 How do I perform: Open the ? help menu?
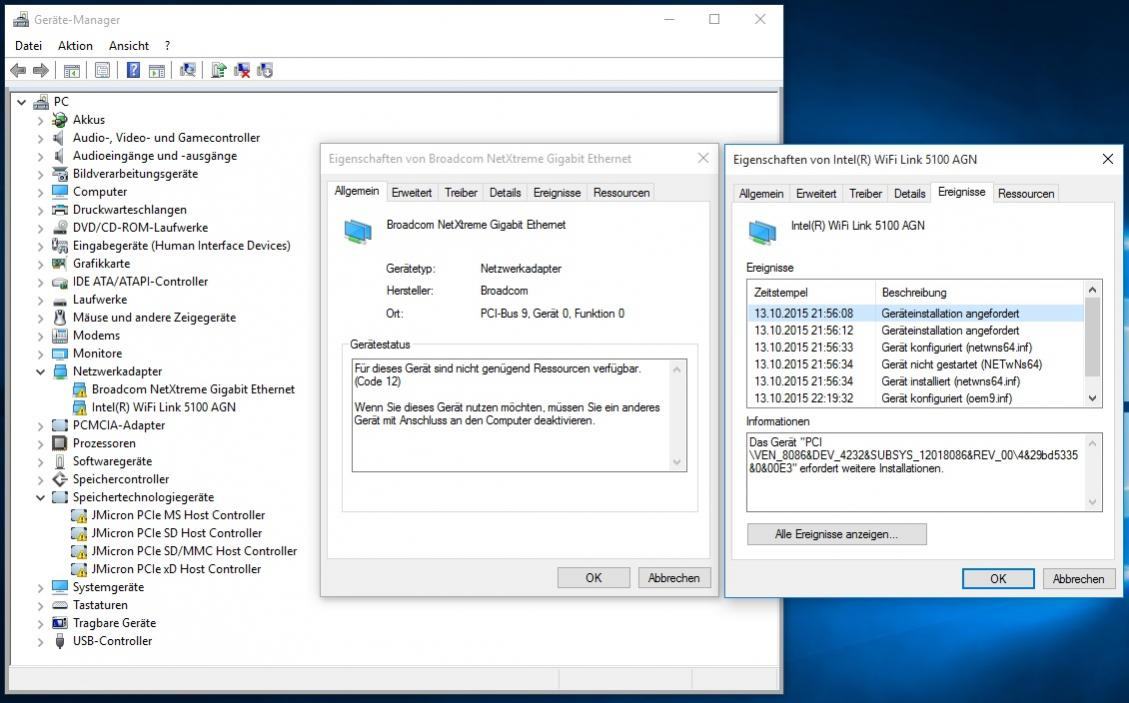[x=167, y=45]
